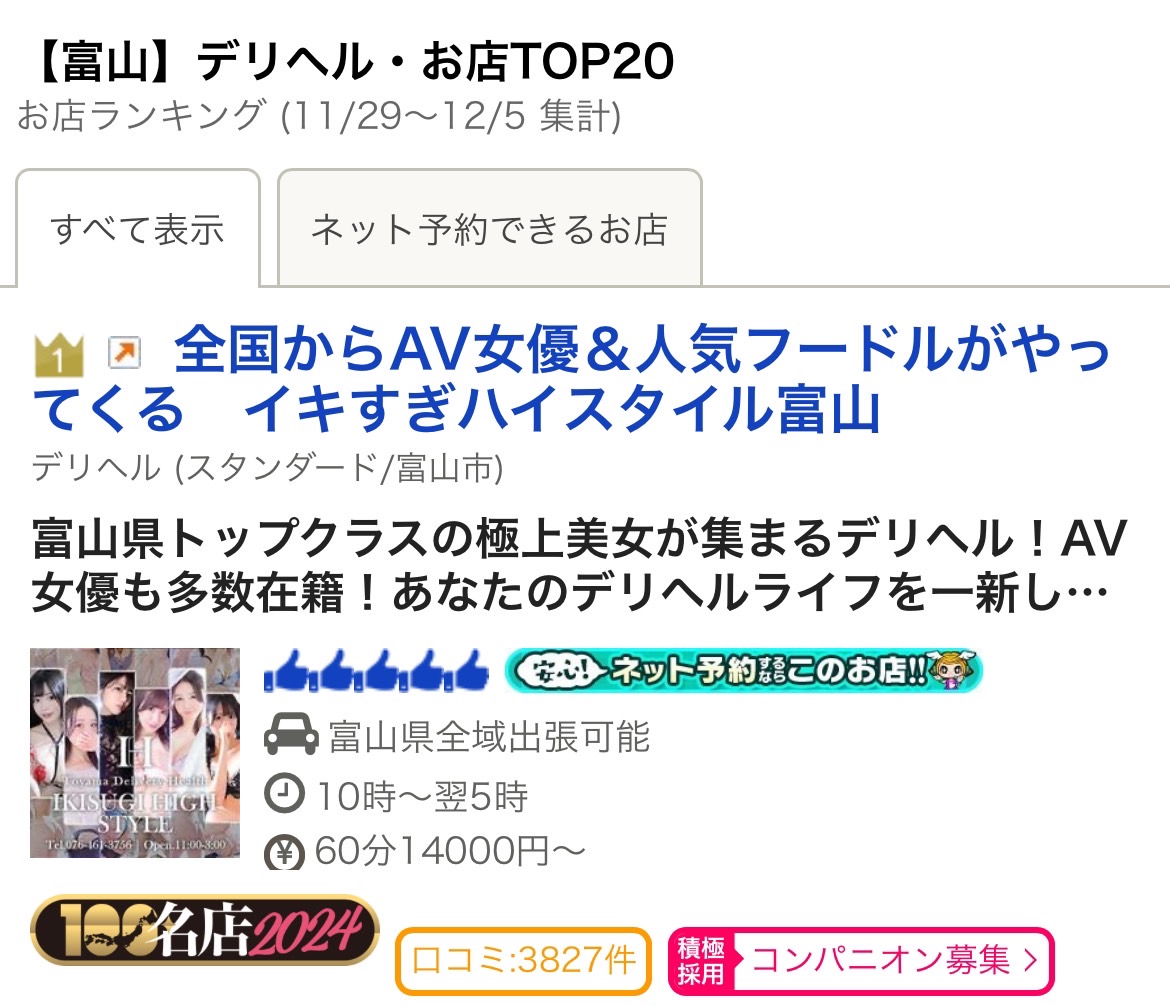Click the external link arrow icon
Screen dimensions: 1170x1006
click(124, 352)
